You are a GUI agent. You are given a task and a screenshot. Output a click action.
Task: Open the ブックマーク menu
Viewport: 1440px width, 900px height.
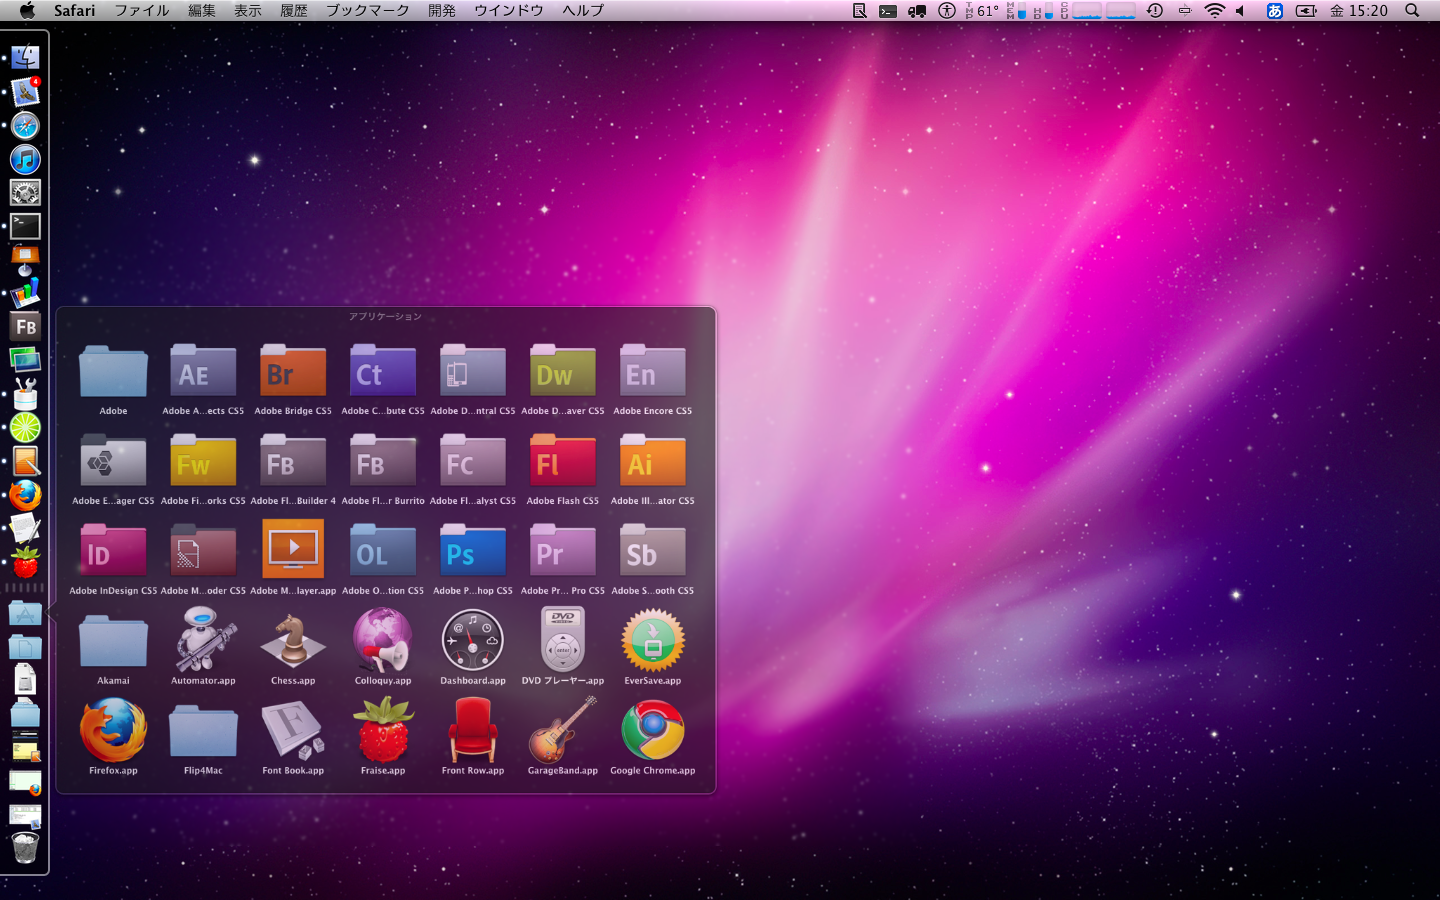367,10
